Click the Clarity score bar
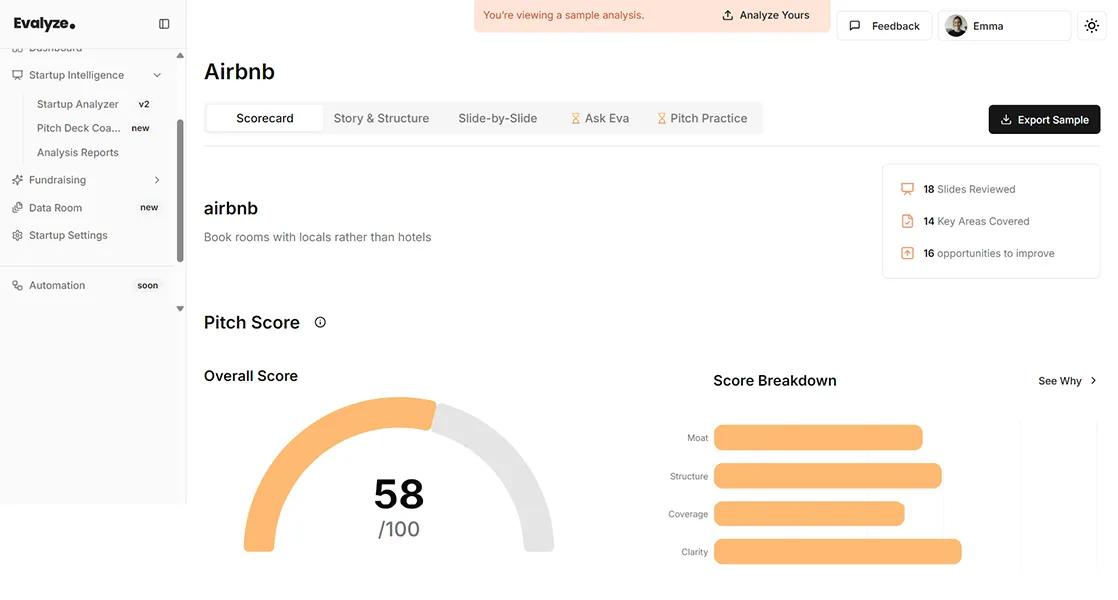This screenshot has width=1118, height=600. [x=837, y=552]
